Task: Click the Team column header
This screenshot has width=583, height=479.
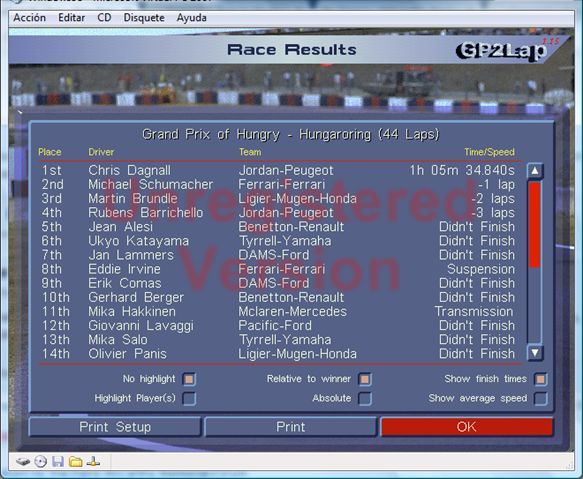Action: [250, 152]
